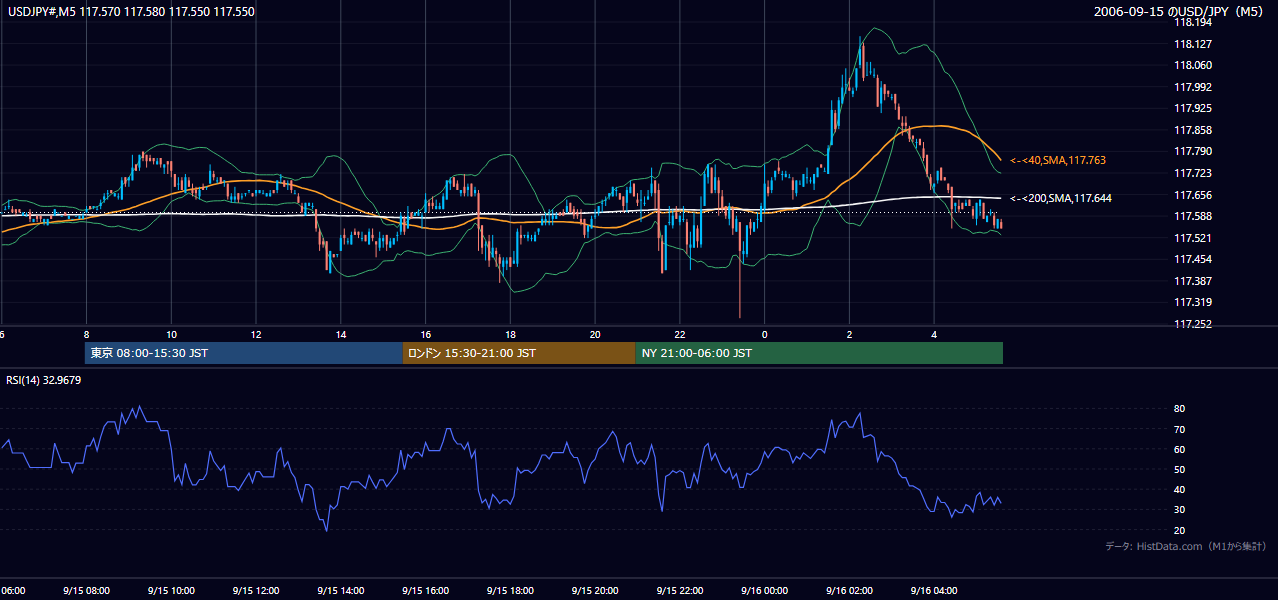Click hour label 18 under price chart
The image size is (1278, 600).
tap(511, 334)
